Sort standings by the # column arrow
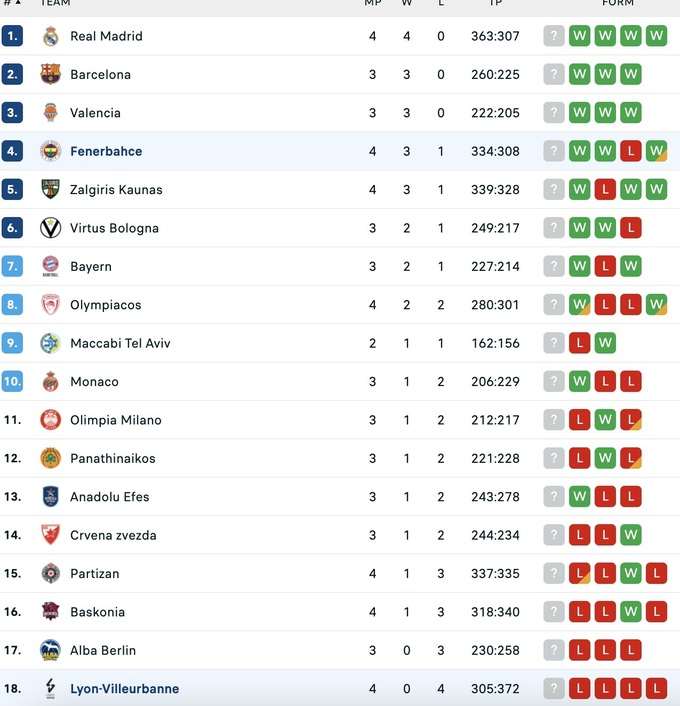 click(18, 3)
